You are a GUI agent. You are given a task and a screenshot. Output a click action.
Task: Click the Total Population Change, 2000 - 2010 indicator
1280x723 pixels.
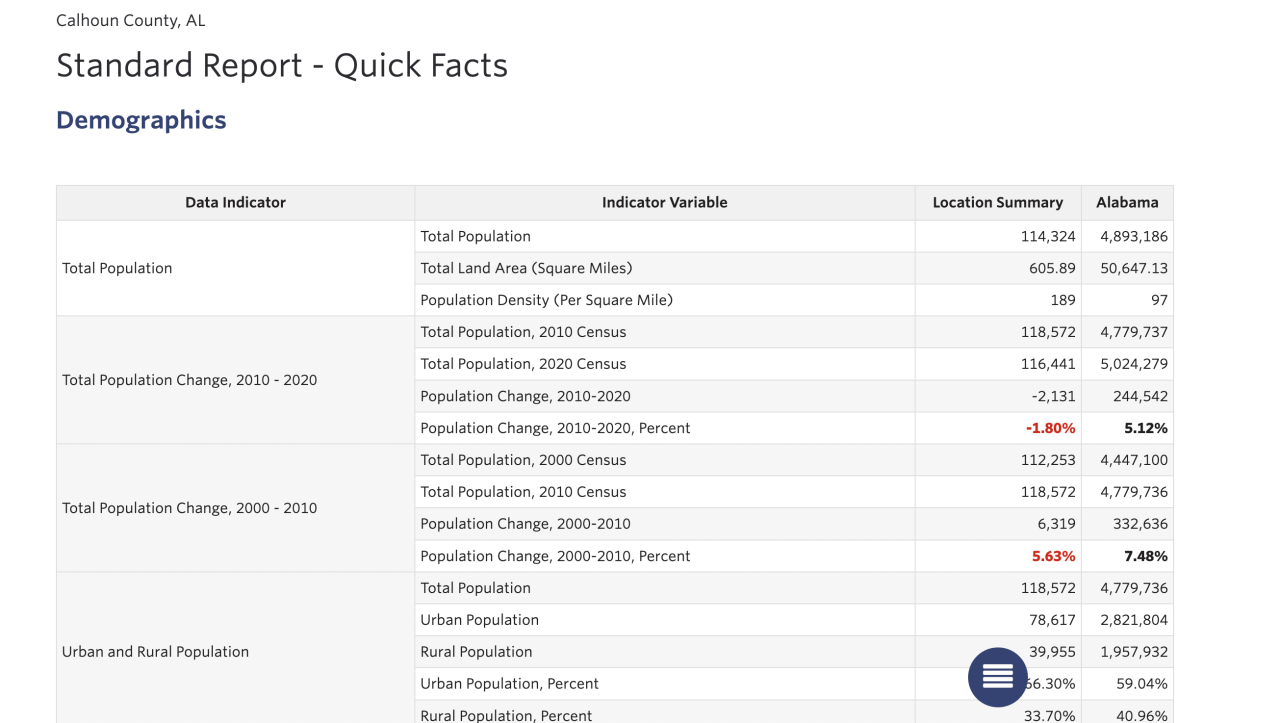click(189, 508)
